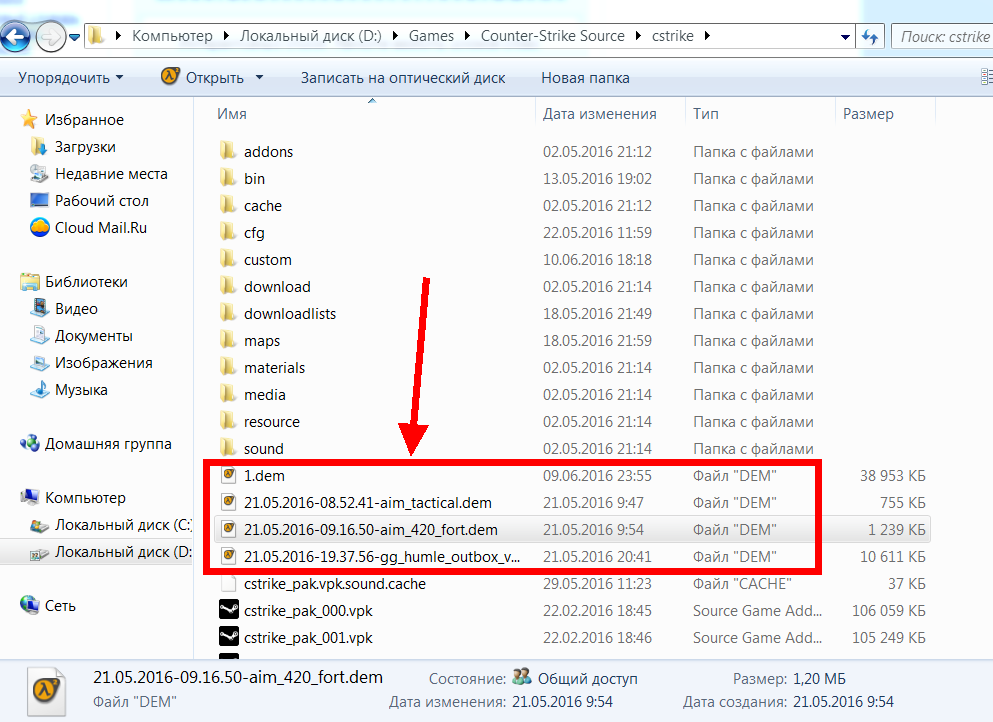
Task: Click the Новая папка button
Action: (585, 78)
